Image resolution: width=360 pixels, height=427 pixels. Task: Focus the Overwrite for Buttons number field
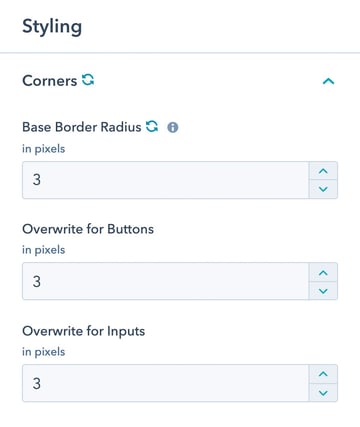tap(166, 281)
